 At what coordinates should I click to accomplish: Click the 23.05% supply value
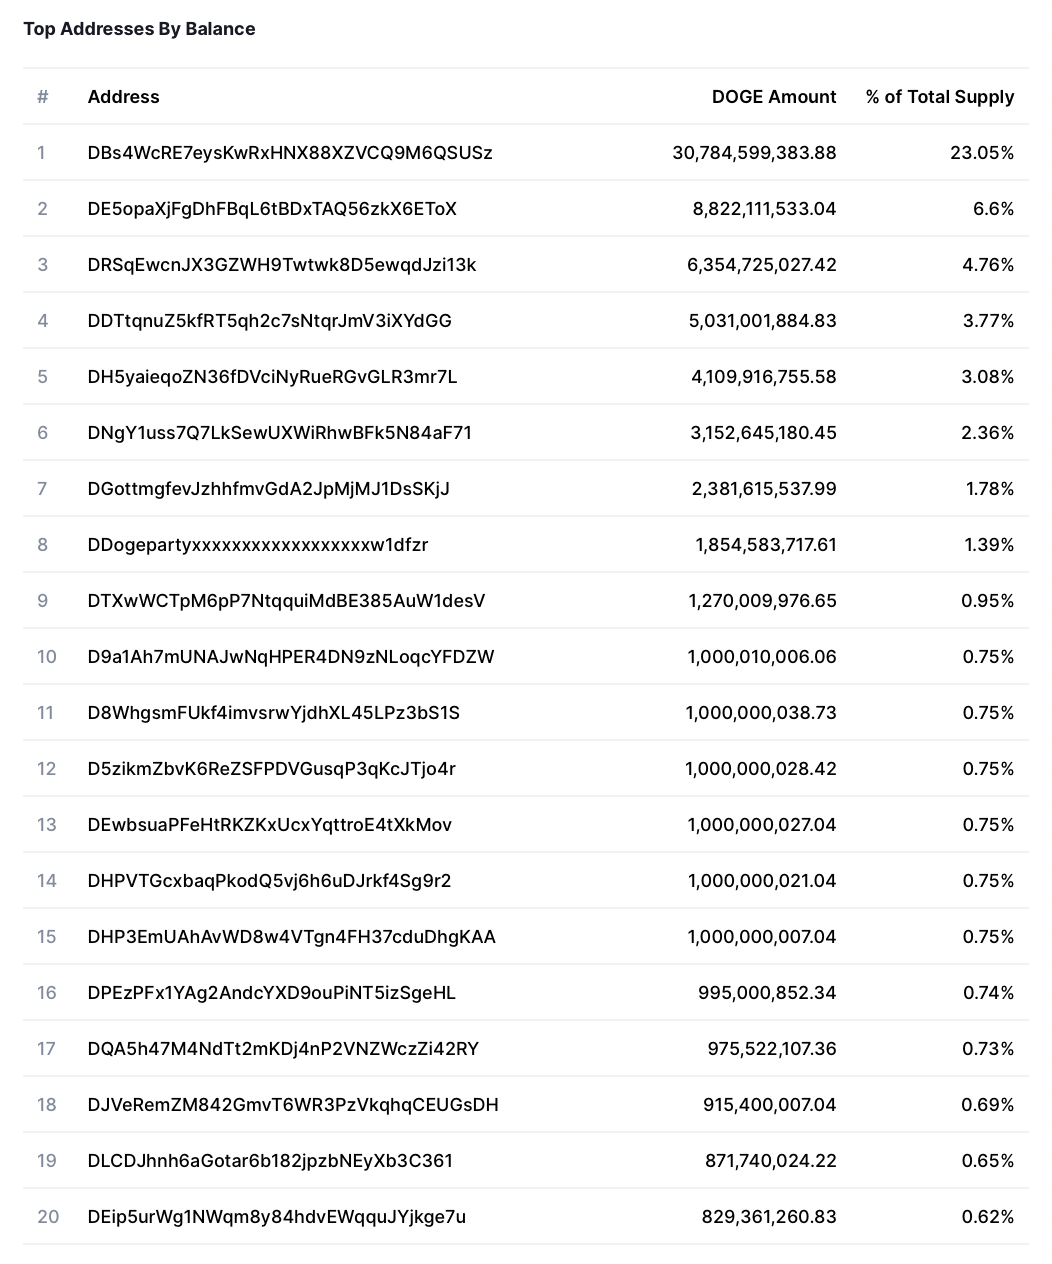(982, 153)
